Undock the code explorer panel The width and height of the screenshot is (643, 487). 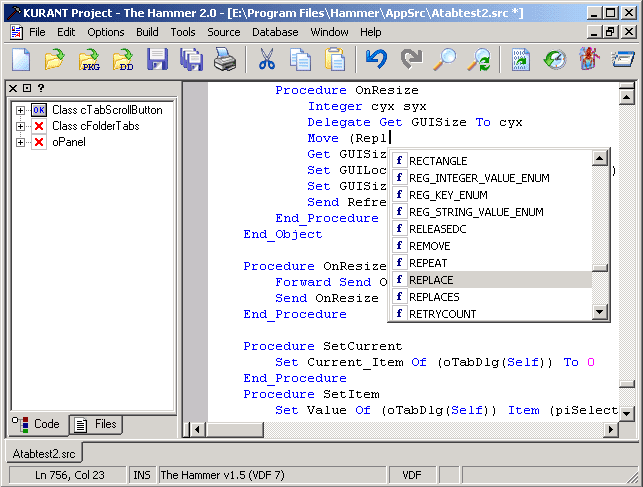pyautogui.click(x=27, y=88)
